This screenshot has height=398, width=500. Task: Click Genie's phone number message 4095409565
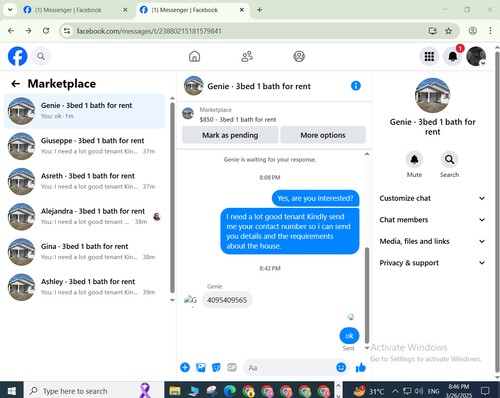(x=227, y=300)
